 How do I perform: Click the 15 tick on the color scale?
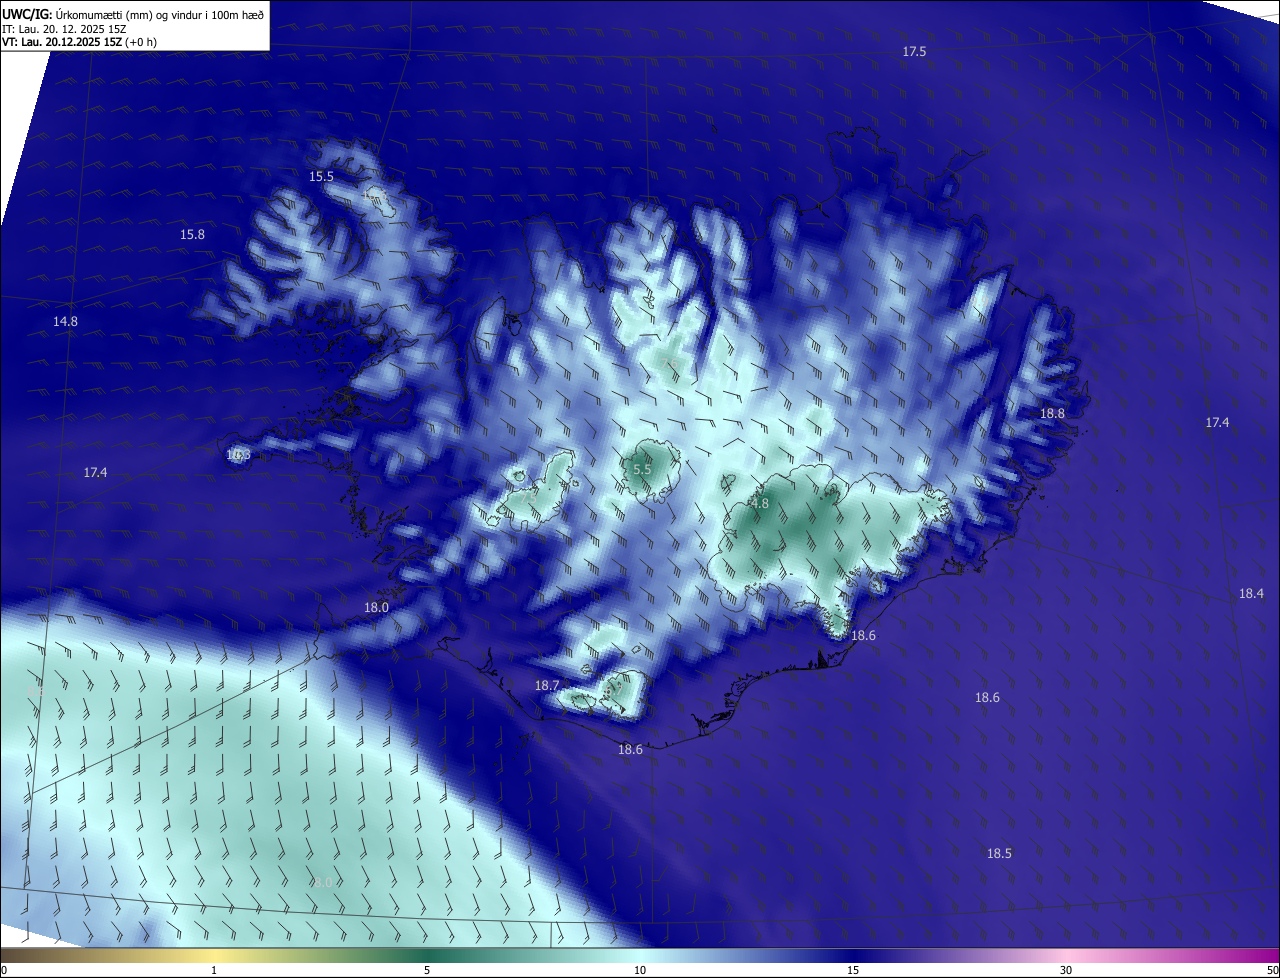(853, 970)
